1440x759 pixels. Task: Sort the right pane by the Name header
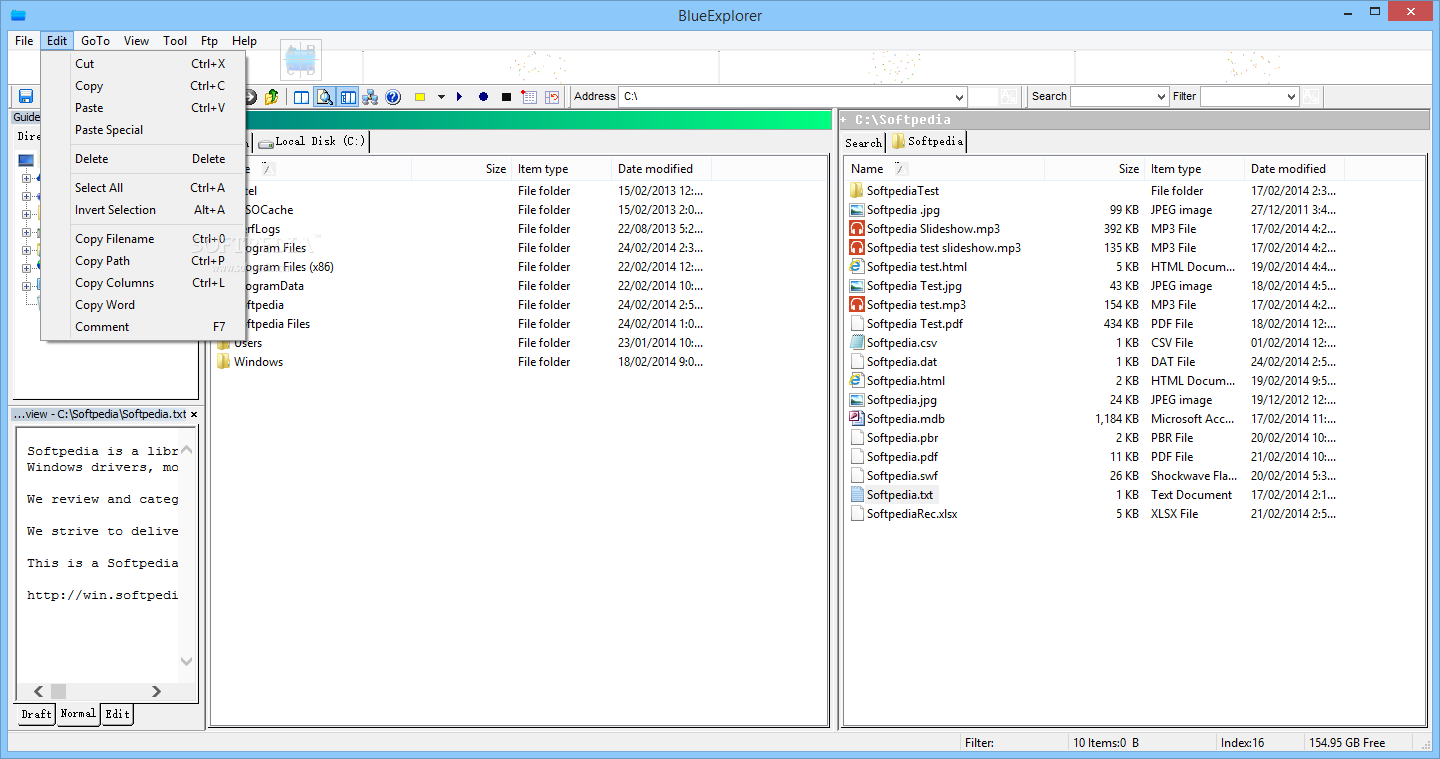coord(944,169)
